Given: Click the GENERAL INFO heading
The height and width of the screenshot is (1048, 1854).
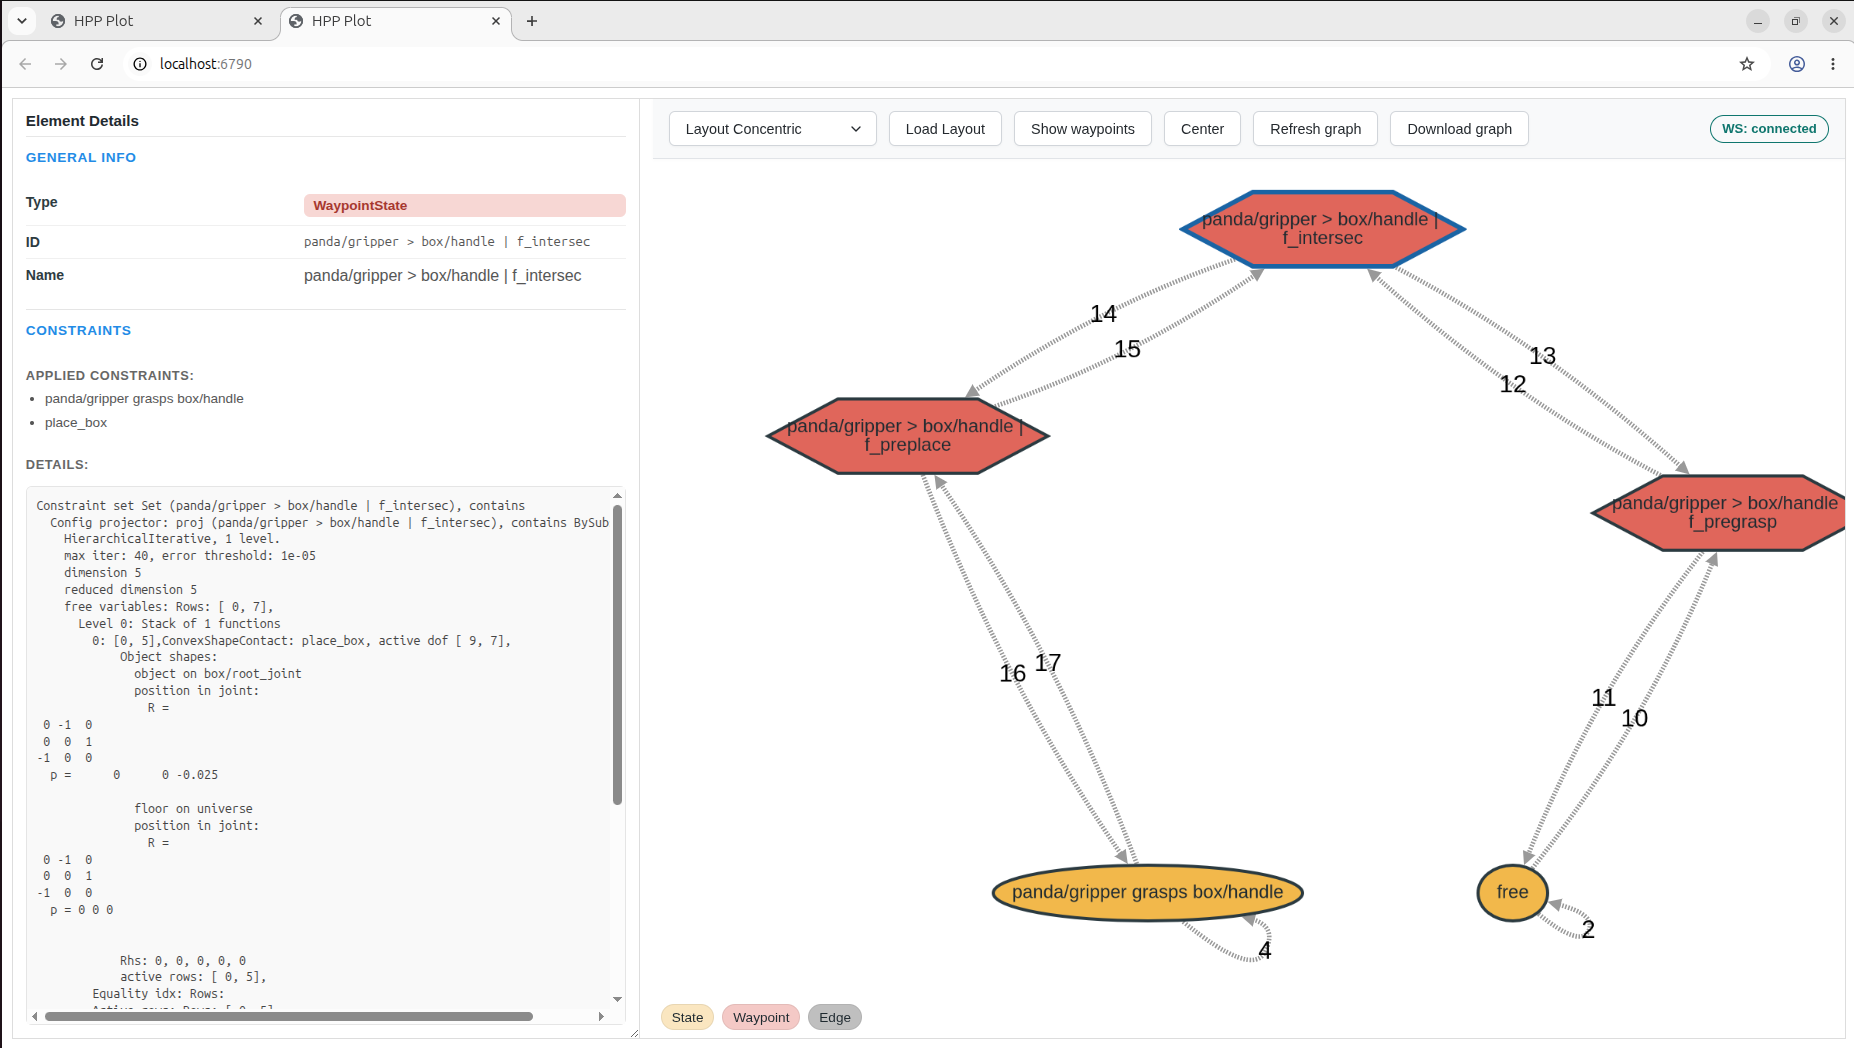Looking at the screenshot, I should (81, 157).
